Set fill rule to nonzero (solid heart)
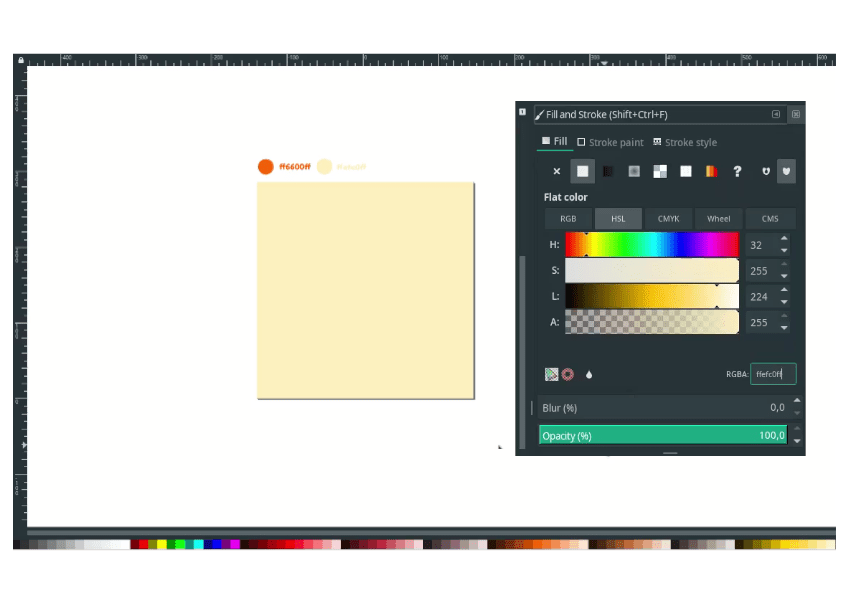This screenshot has width=850, height=600. pyautogui.click(x=786, y=171)
